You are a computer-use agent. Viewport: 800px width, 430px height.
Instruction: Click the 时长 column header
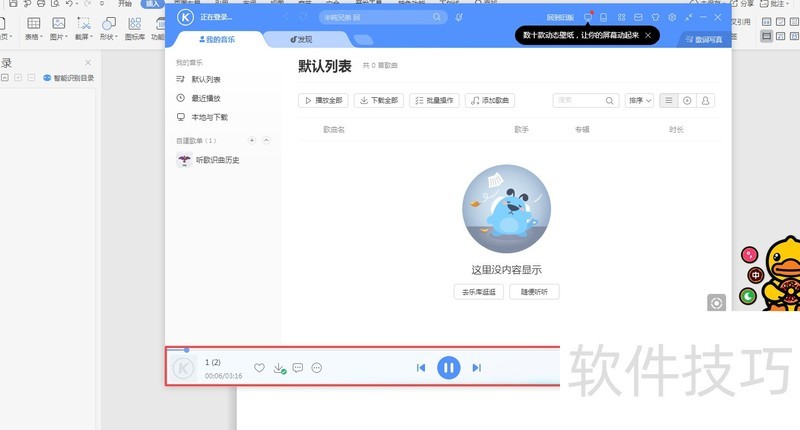pyautogui.click(x=677, y=130)
